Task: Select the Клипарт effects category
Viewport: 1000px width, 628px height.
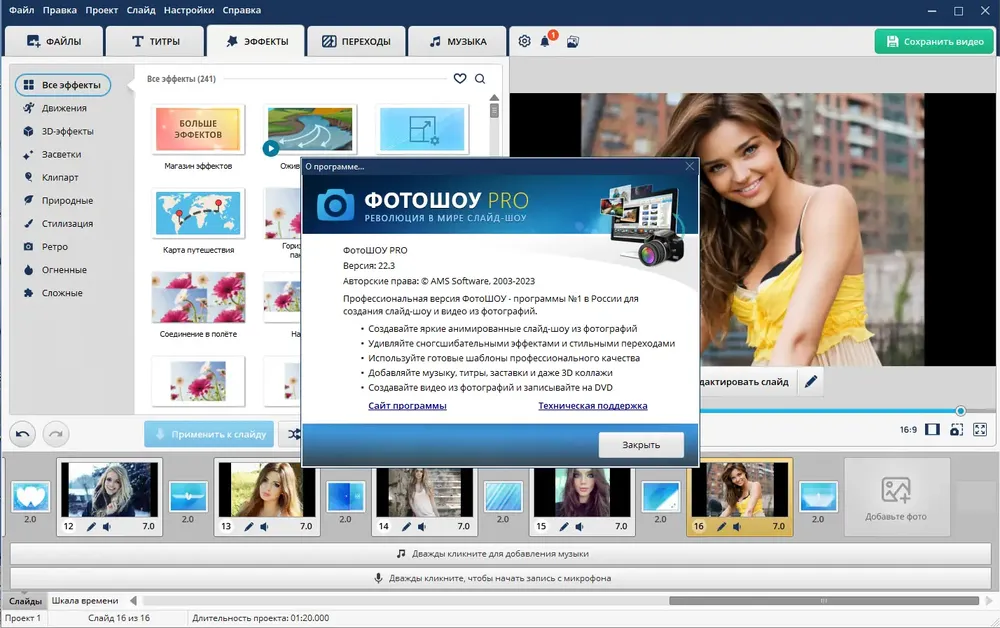Action: coord(60,177)
